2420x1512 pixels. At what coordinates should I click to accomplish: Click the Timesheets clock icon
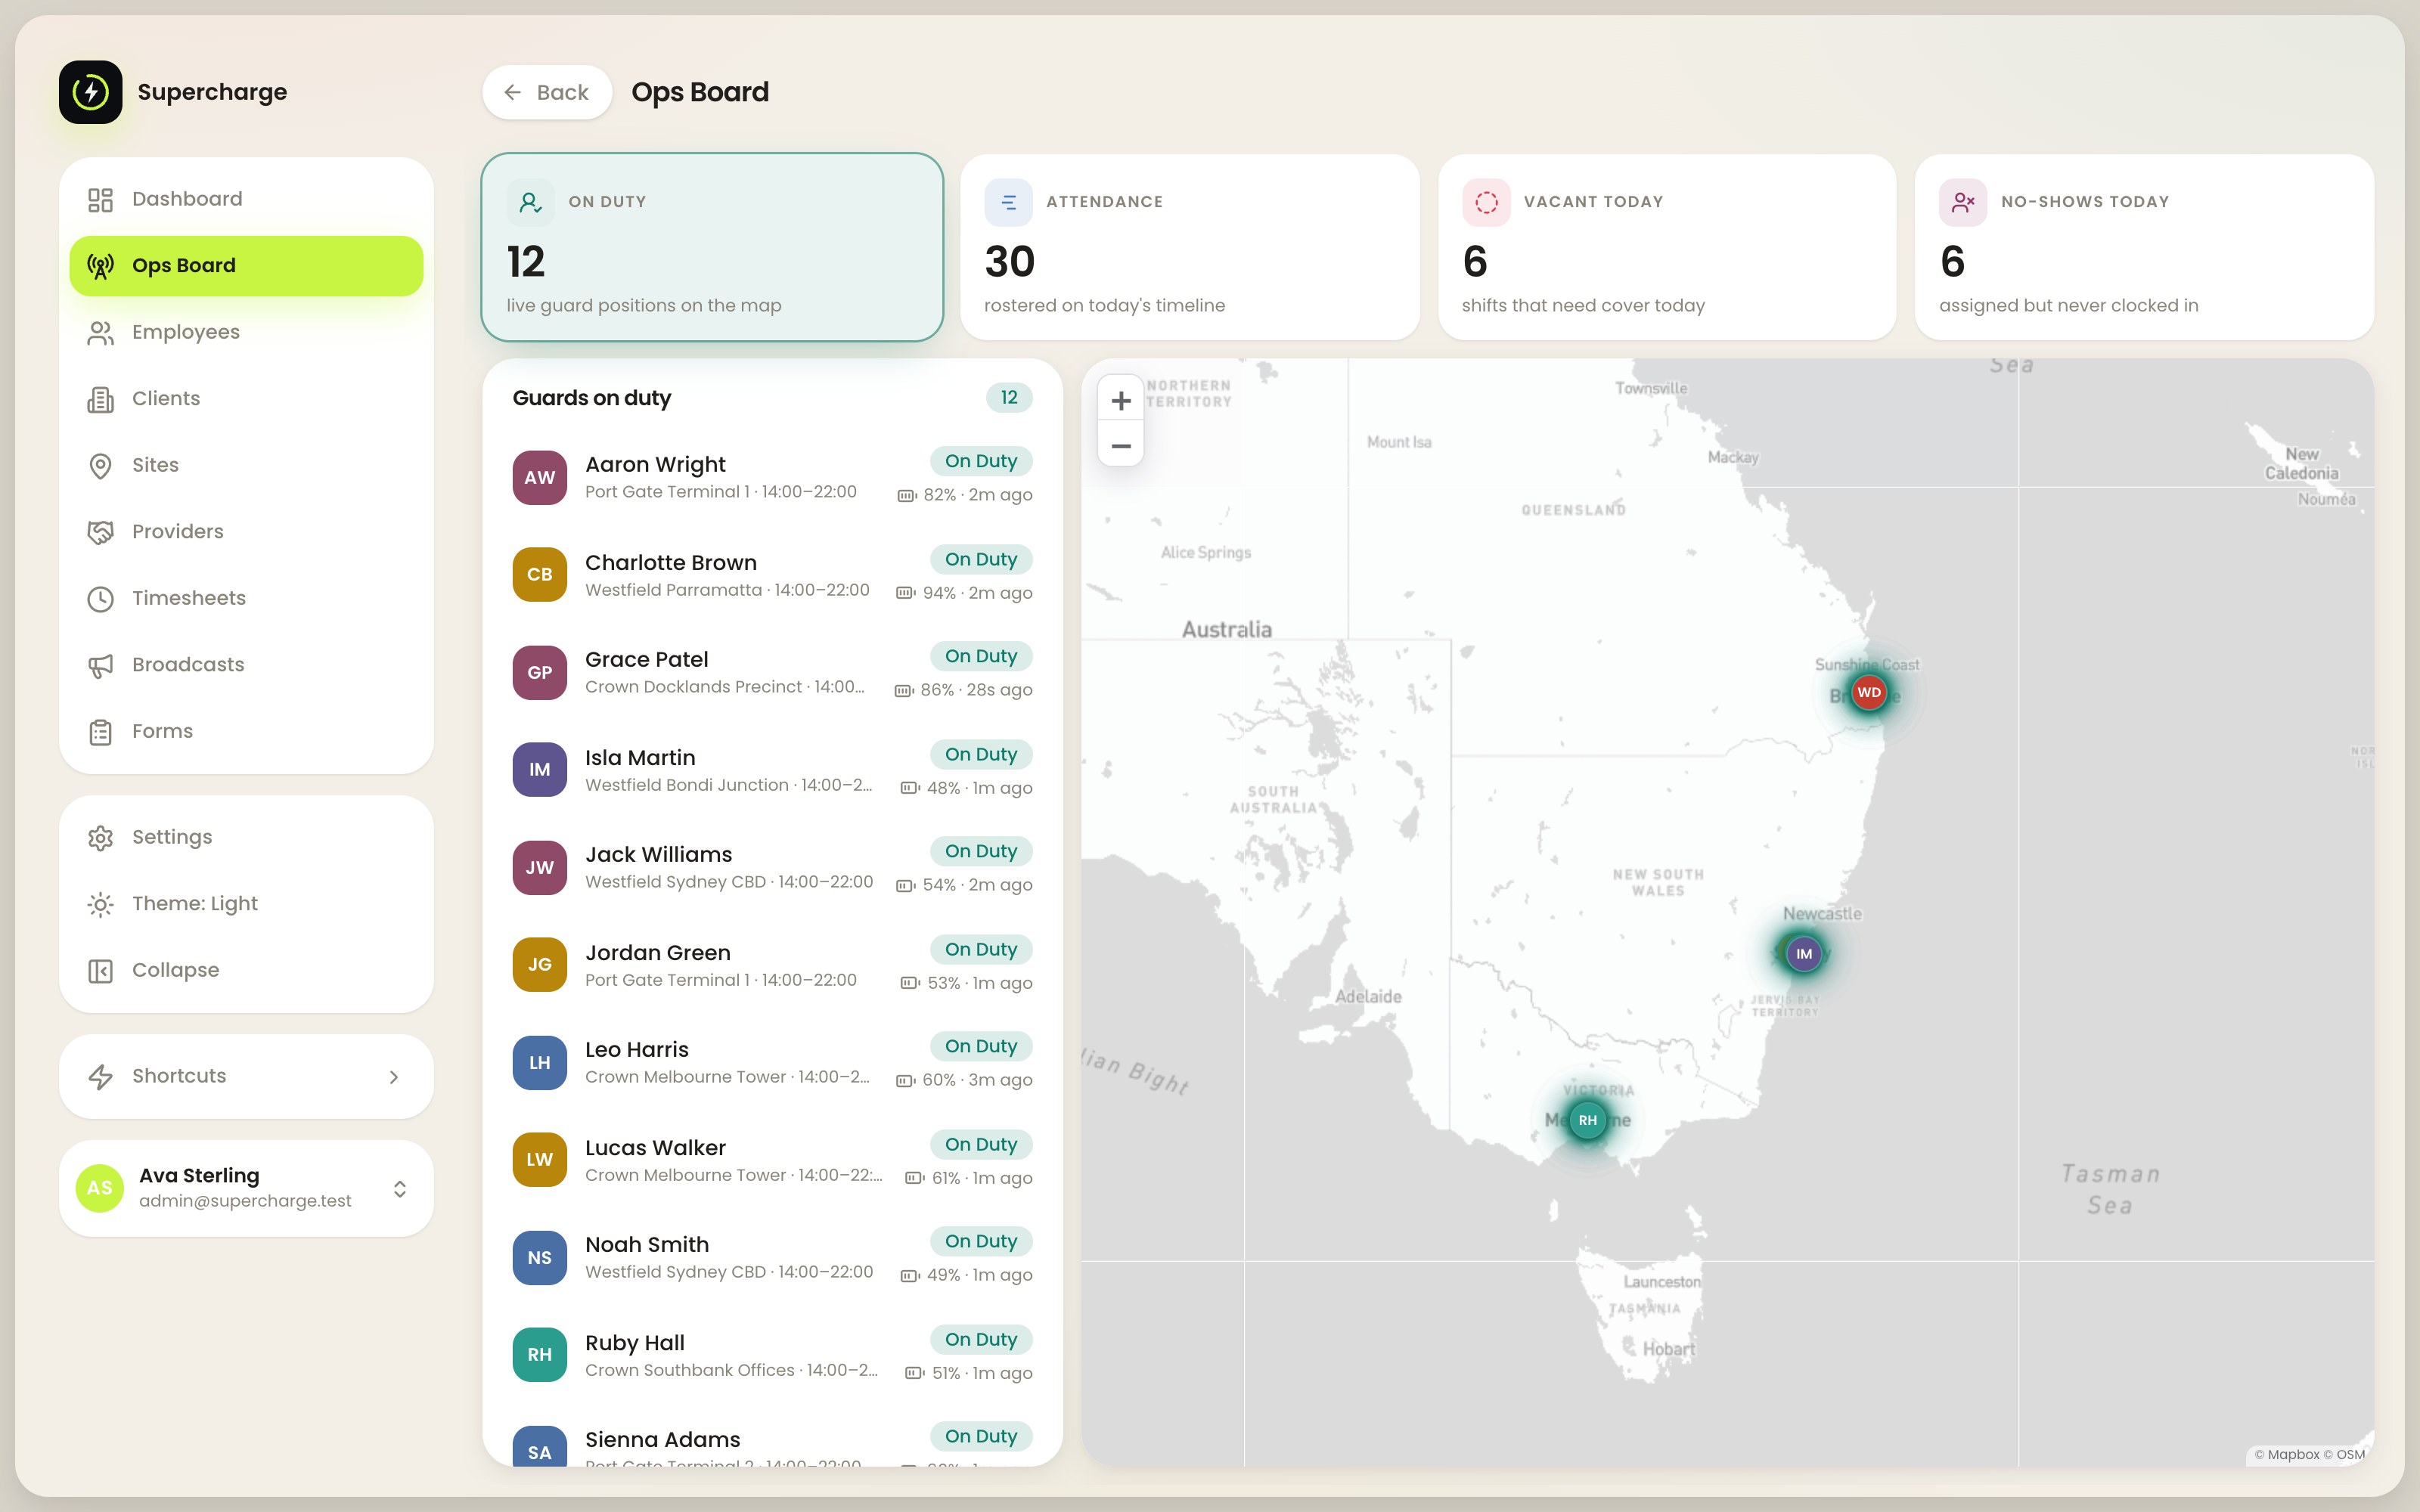100,599
